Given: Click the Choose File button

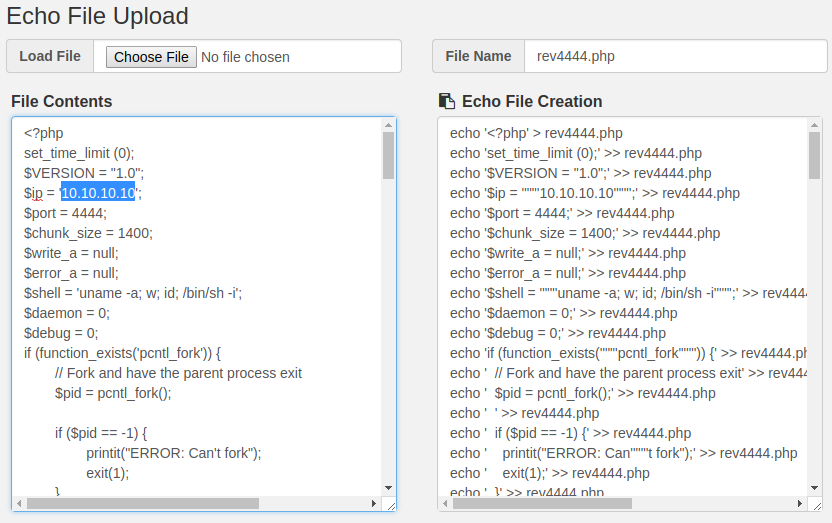Looking at the screenshot, I should [x=151, y=57].
